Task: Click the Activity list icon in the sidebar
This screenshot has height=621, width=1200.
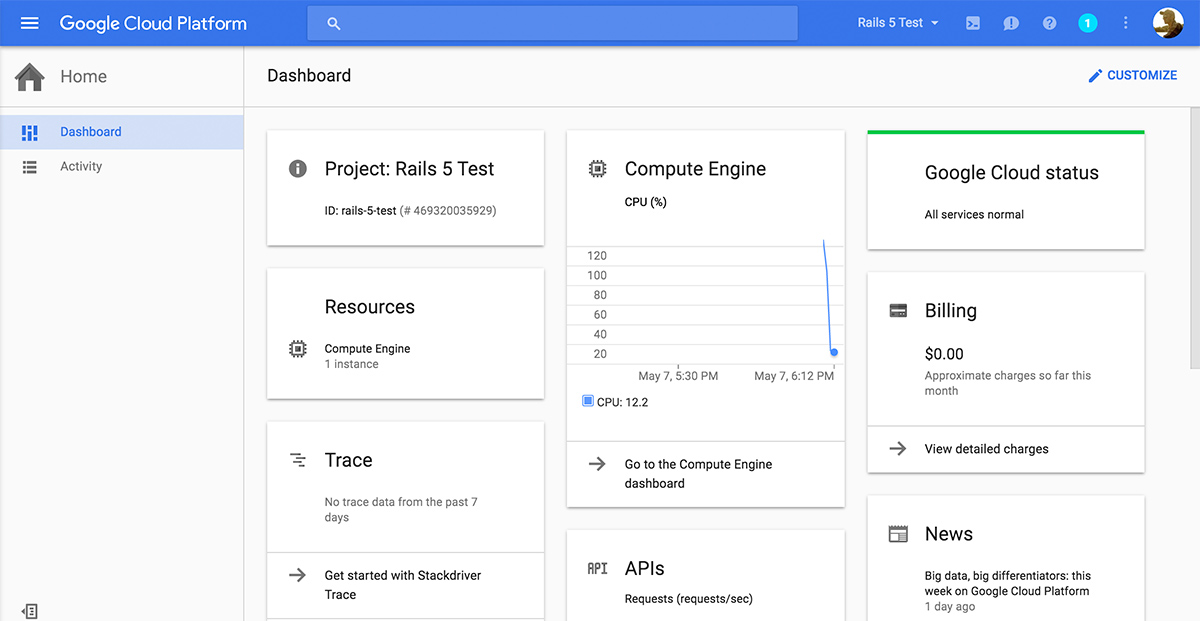Action: tap(30, 167)
